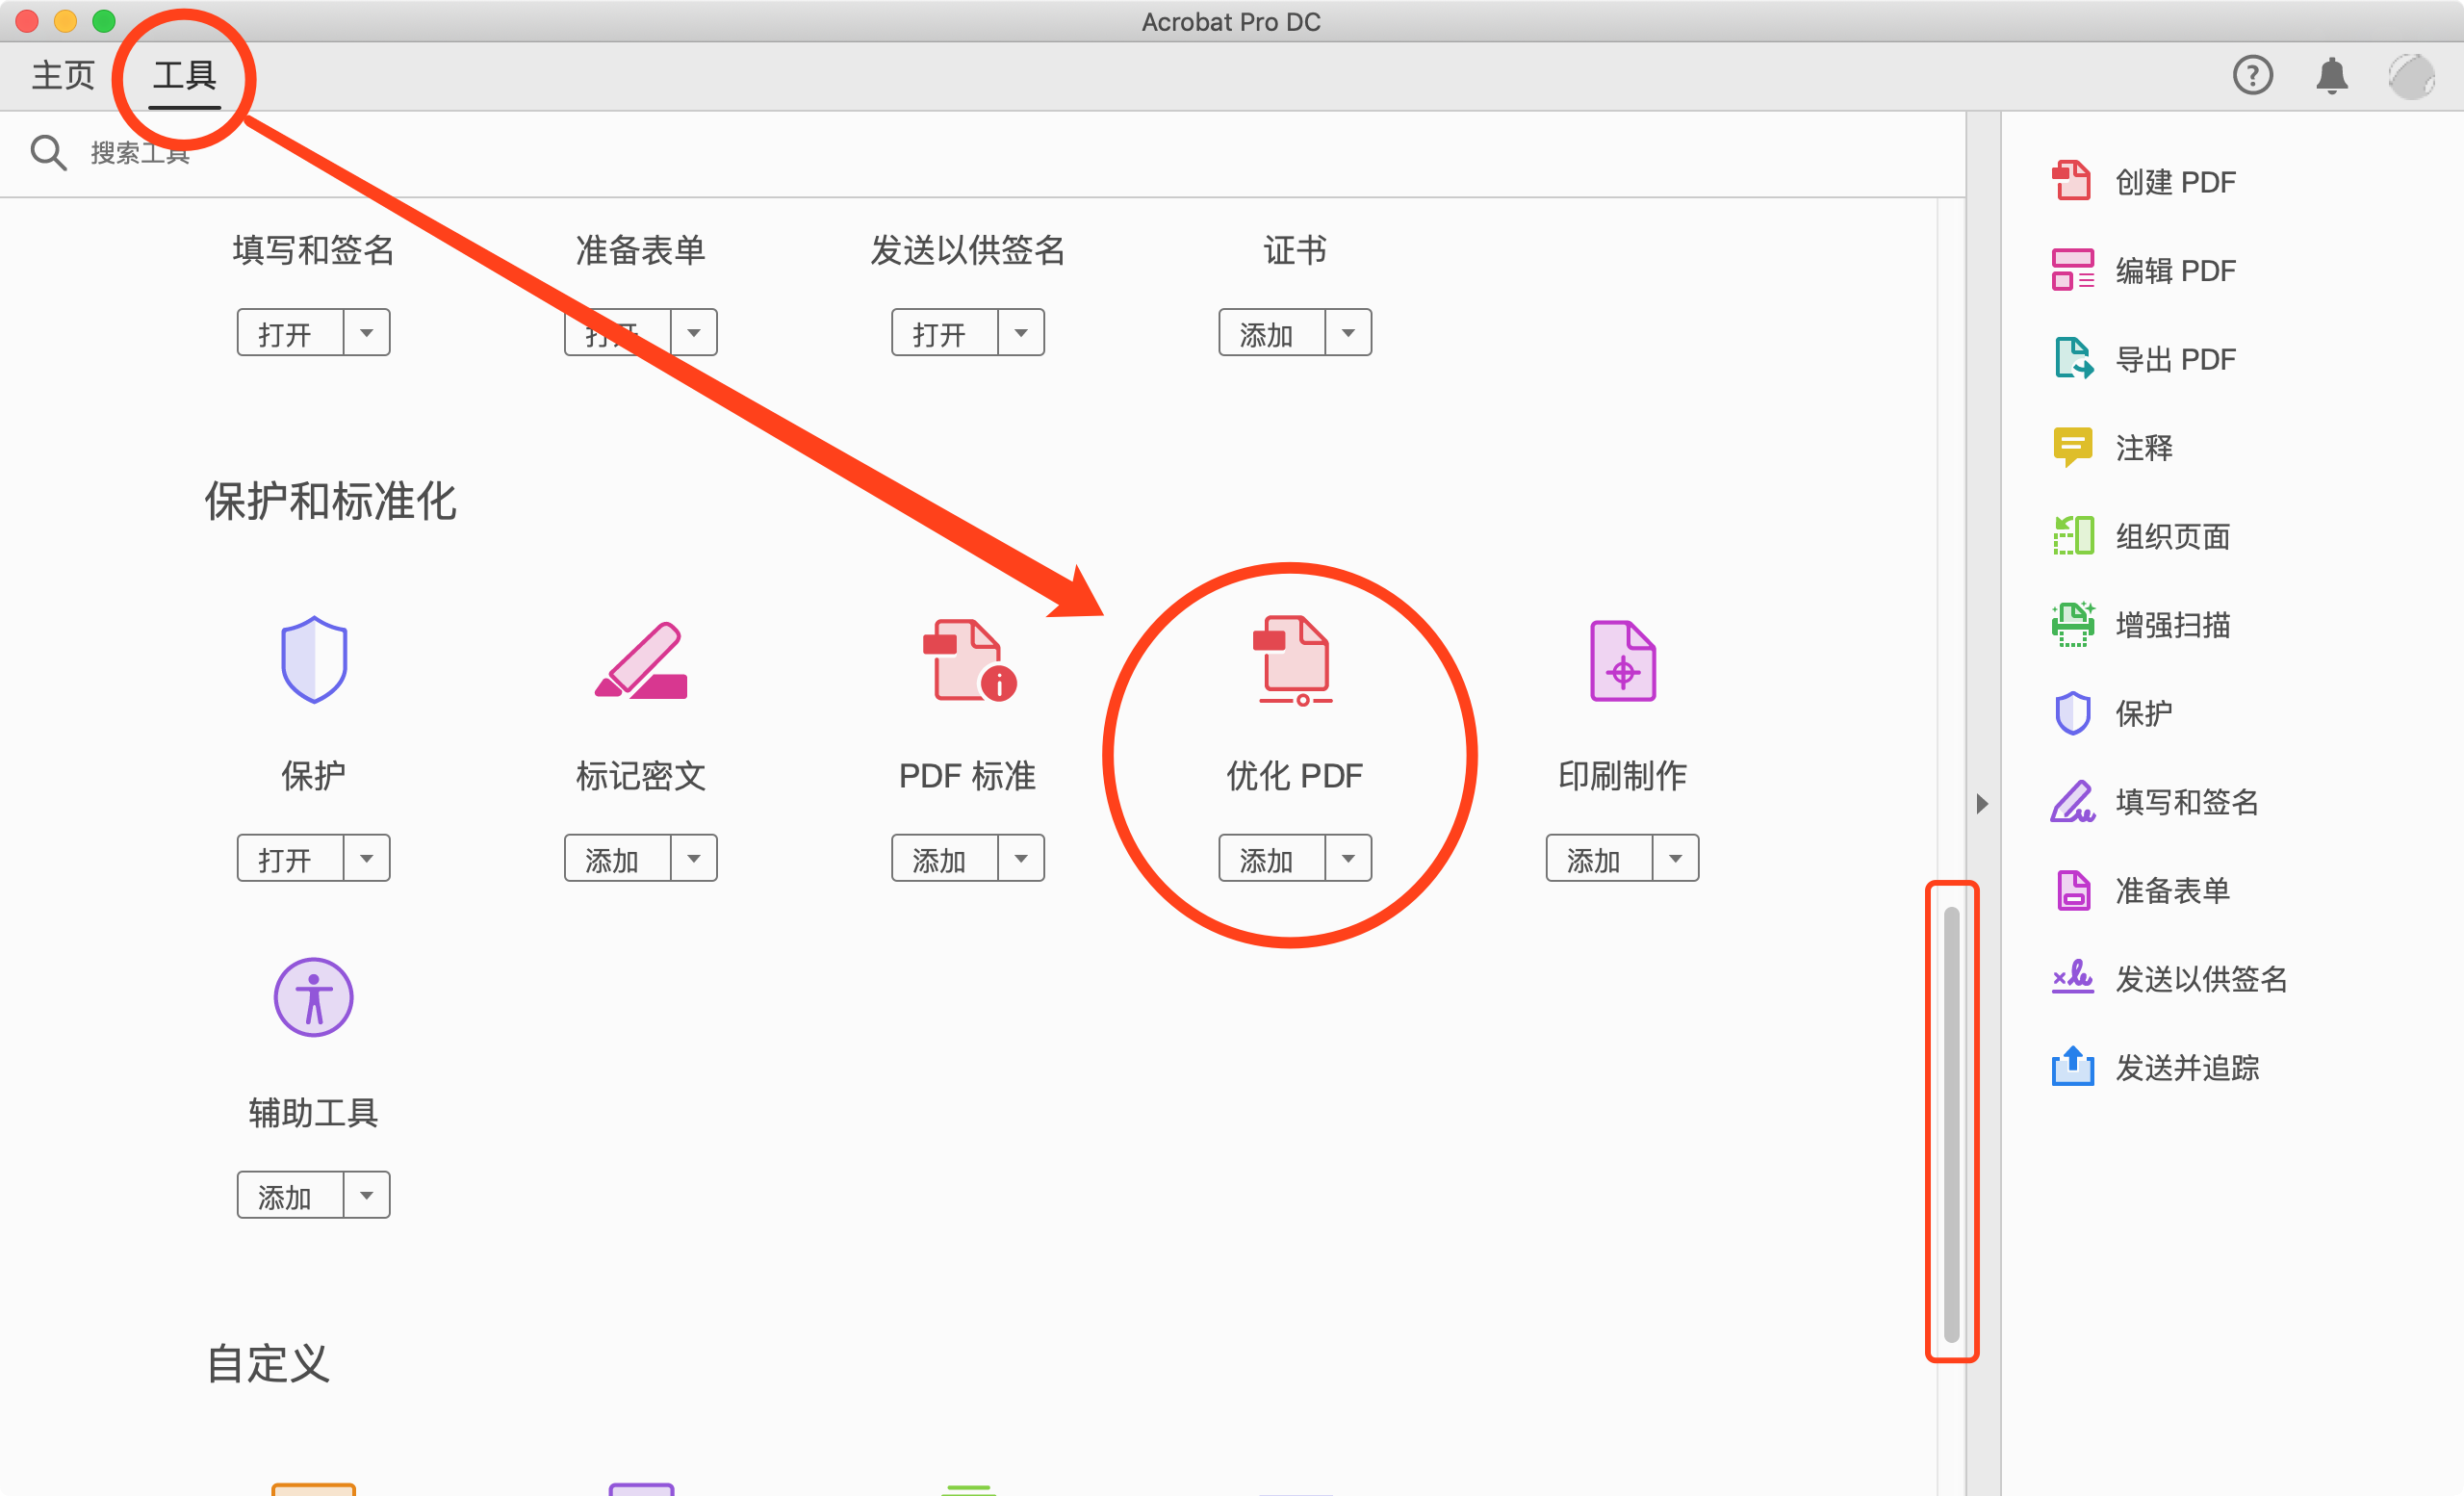Click the 填写和签名 pen icon in sidebar

[2072, 801]
